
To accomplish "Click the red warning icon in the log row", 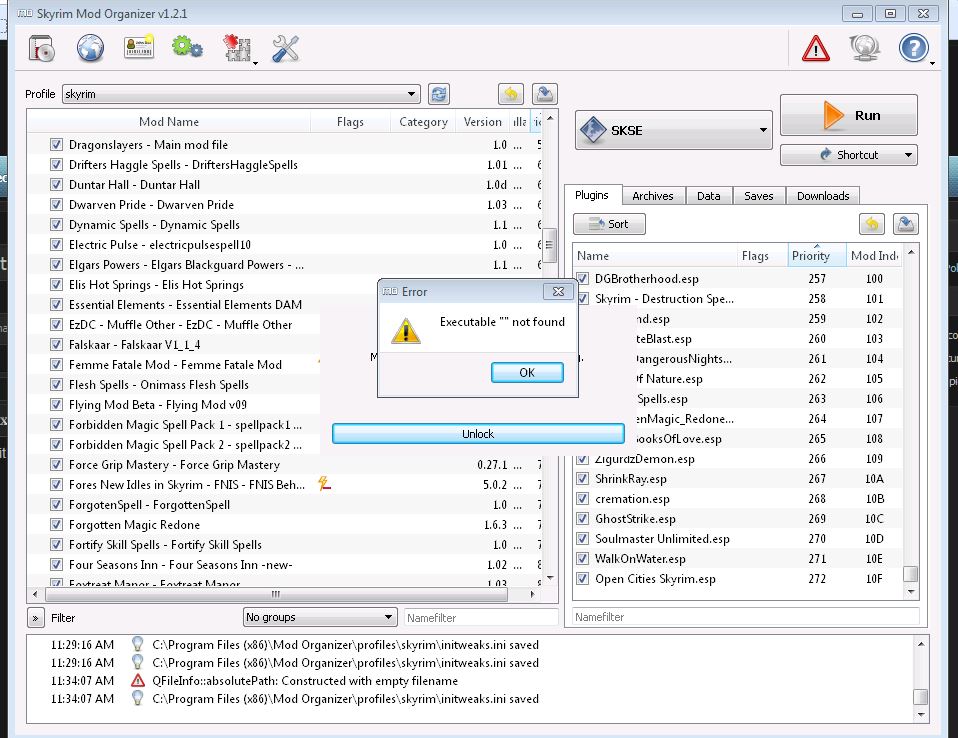I will (138, 680).
